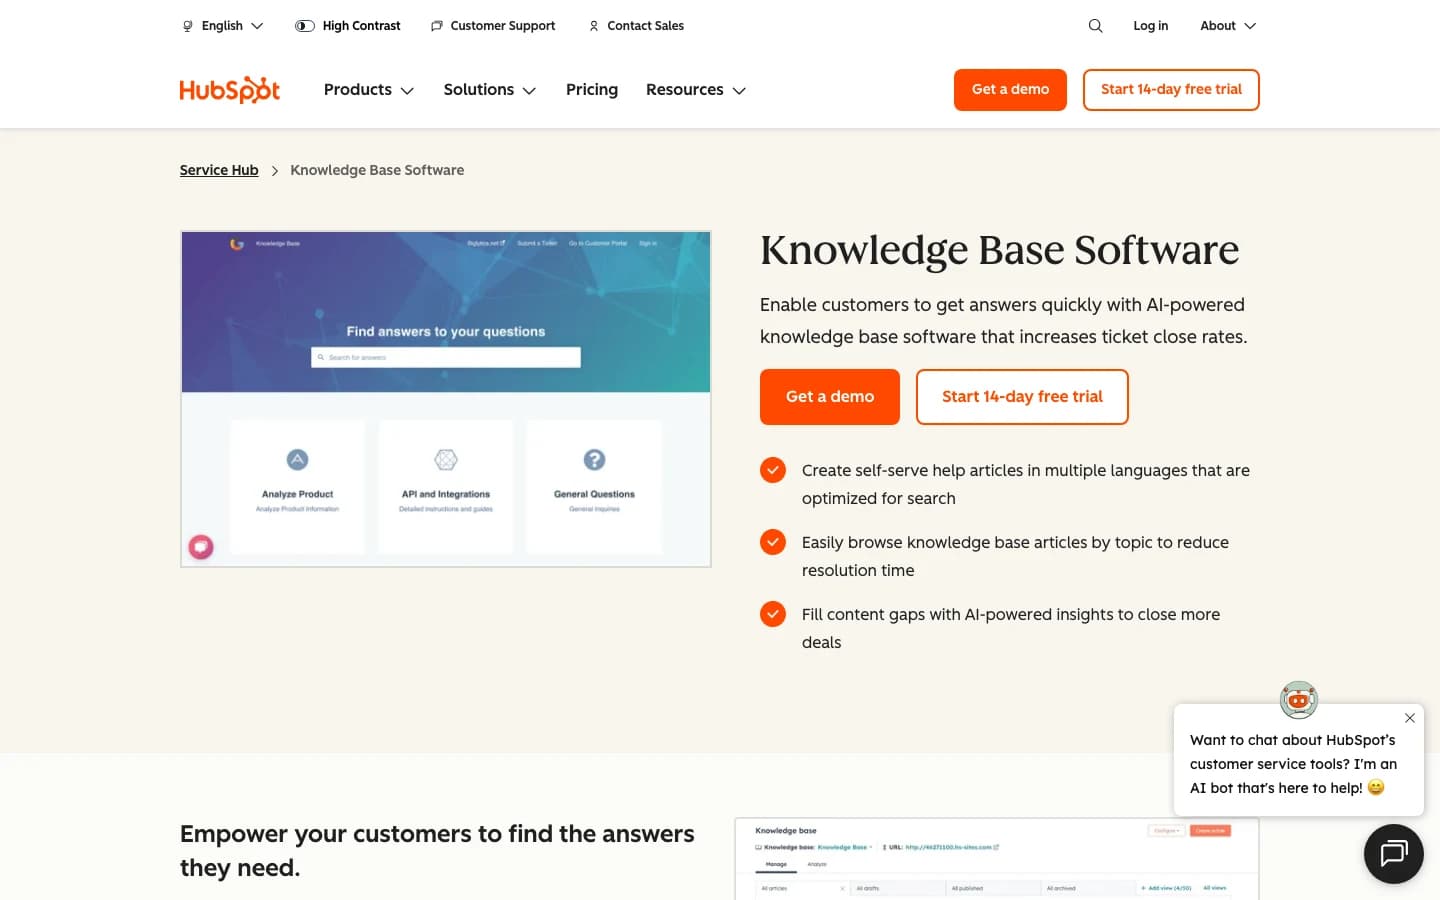Open the chat widget bubble icon
This screenshot has width=1440, height=900.
[x=1393, y=853]
